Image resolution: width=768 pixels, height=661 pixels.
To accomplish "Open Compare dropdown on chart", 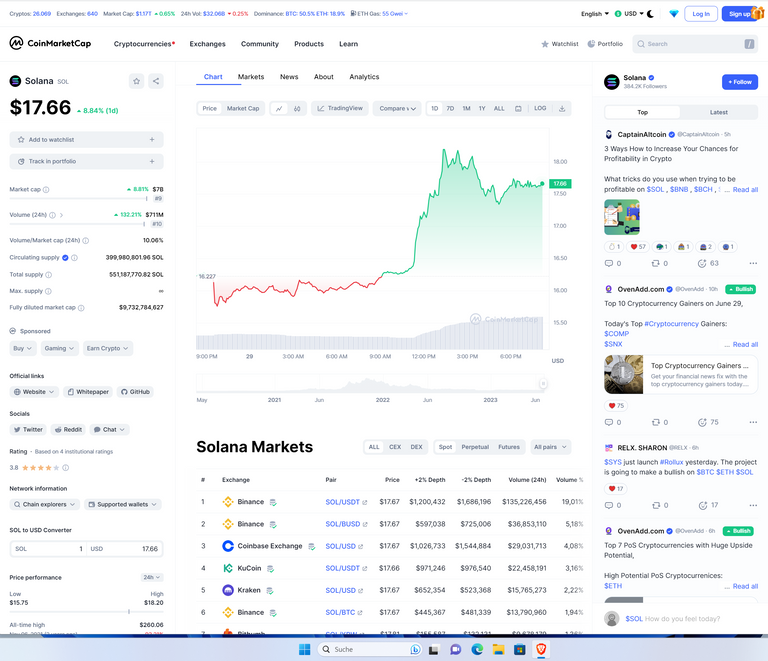I will click(x=397, y=109).
